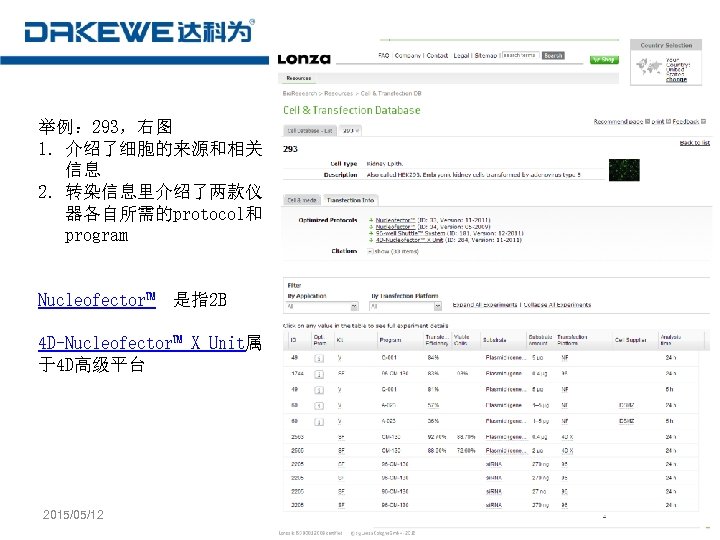Click the Opt. Prot. icon in the 36% row
The width and height of the screenshot is (720, 540).
[319, 422]
